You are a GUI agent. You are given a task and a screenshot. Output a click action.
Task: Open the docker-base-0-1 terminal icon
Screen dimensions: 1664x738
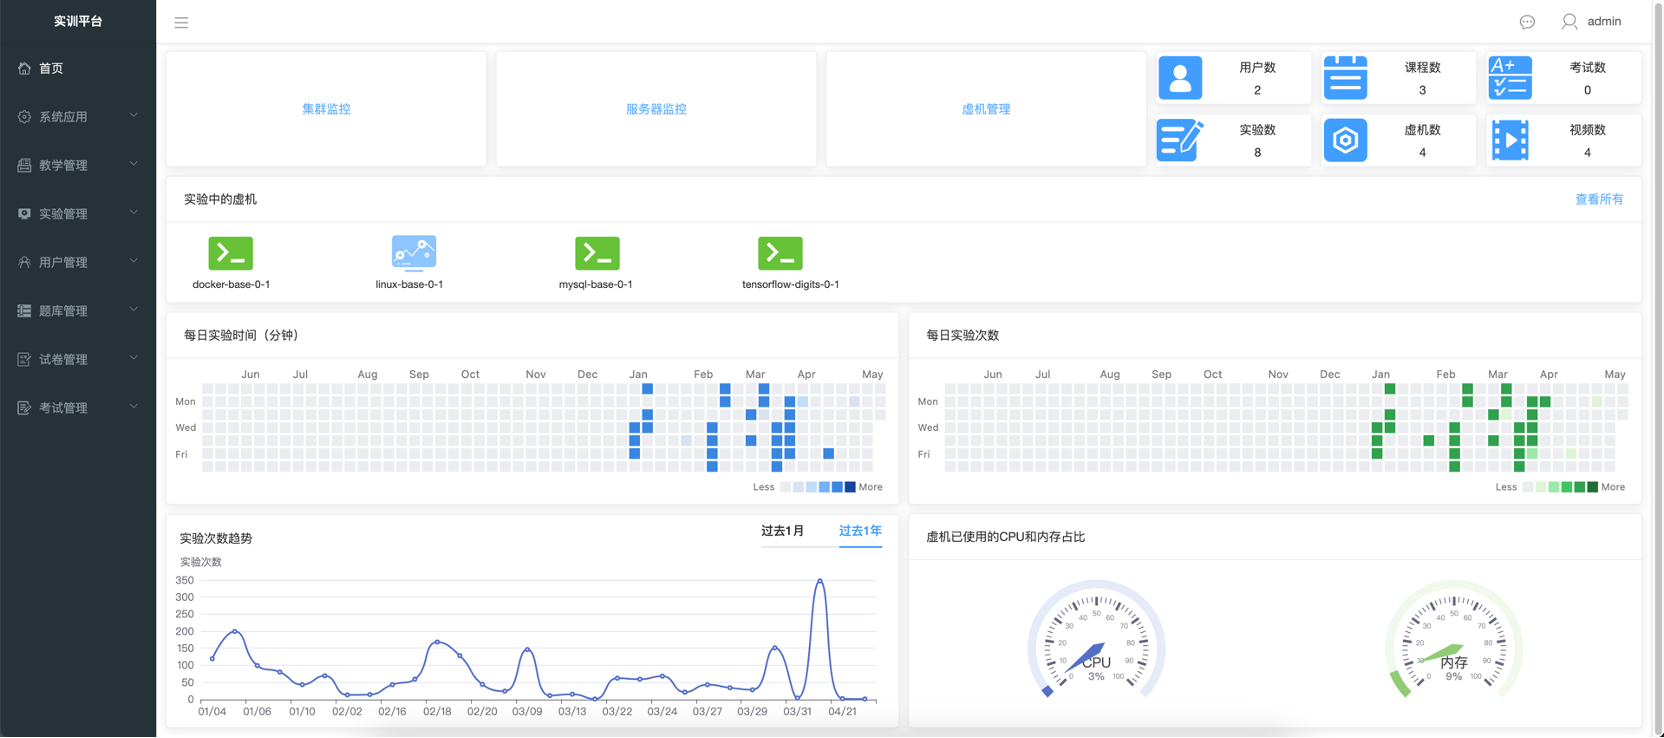[x=230, y=254]
